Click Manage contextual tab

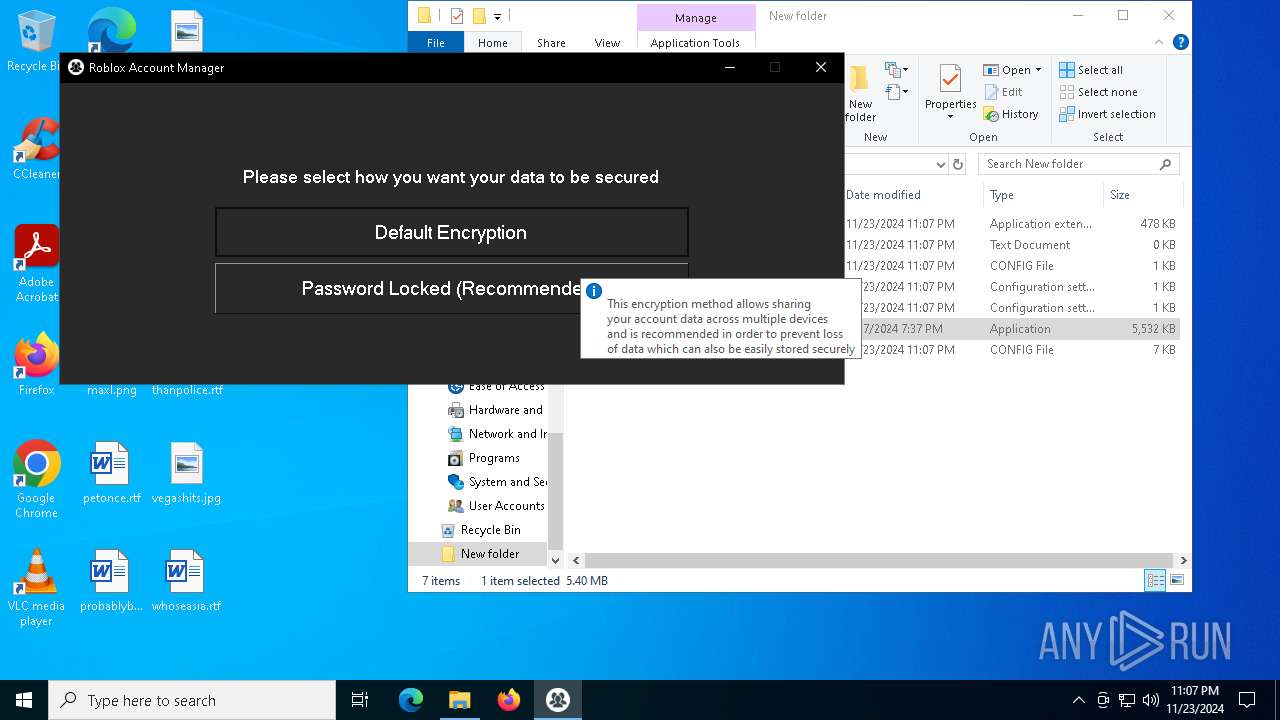pos(696,17)
